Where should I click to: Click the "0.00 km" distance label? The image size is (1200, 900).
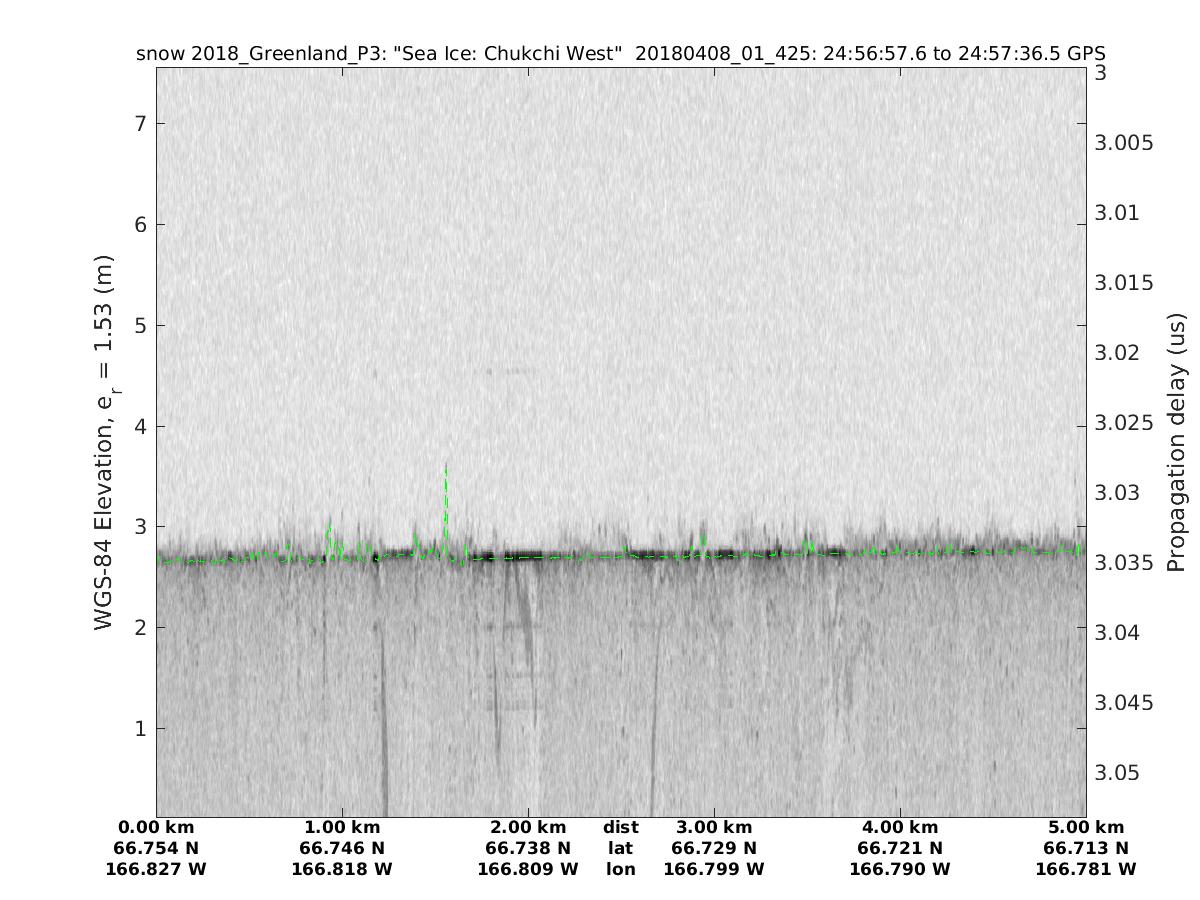[x=156, y=828]
